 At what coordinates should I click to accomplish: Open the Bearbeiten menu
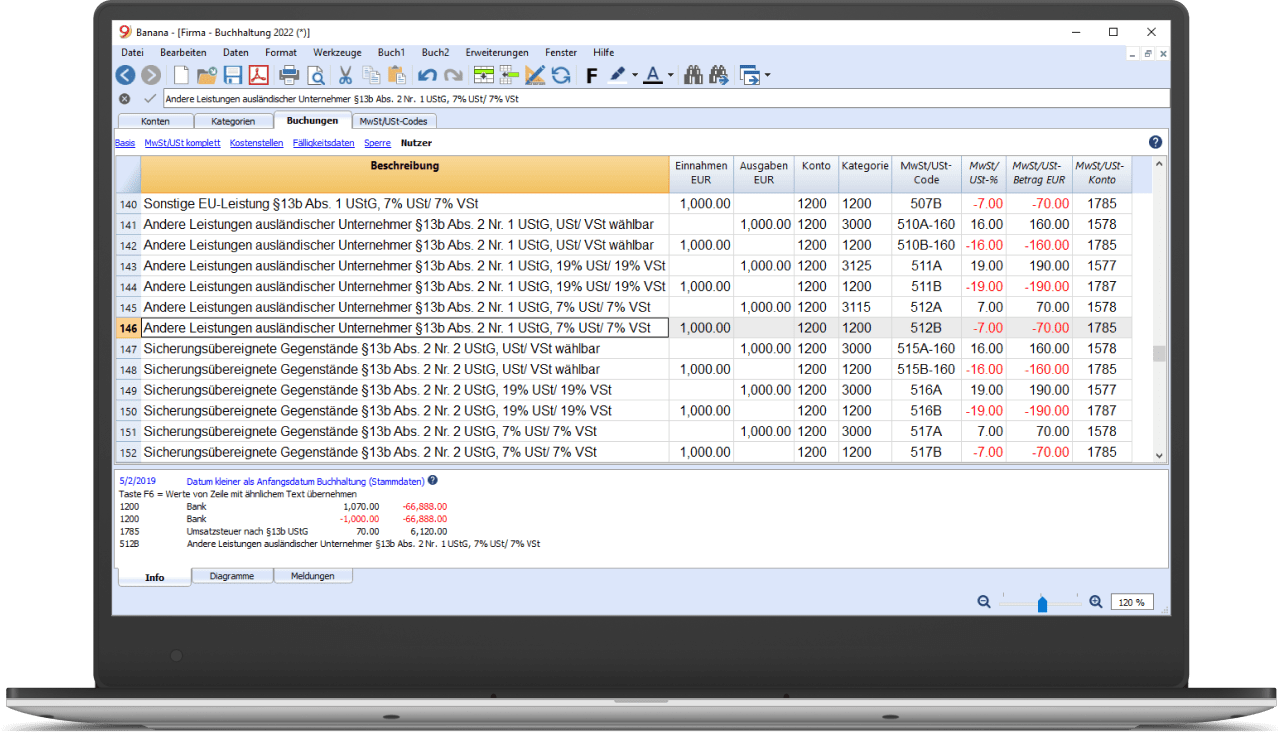[x=183, y=52]
